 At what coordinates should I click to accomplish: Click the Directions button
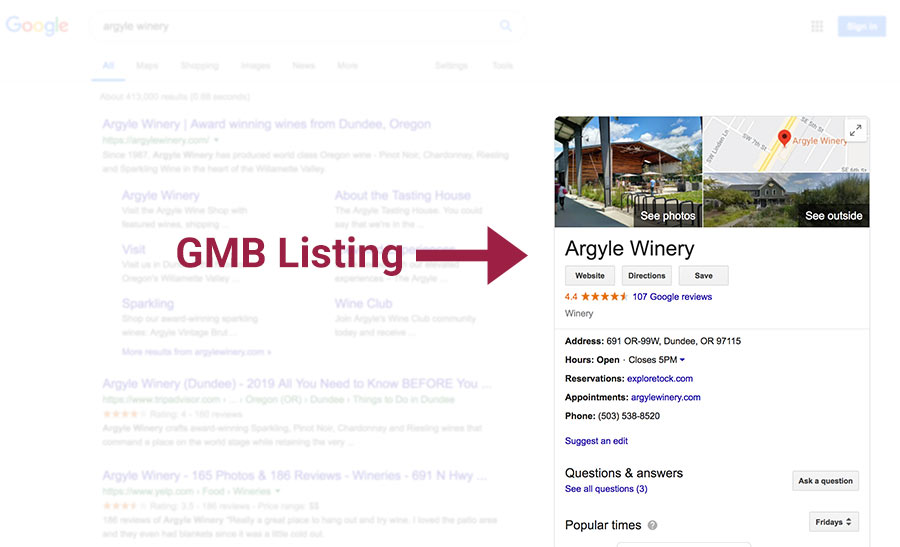click(x=646, y=276)
